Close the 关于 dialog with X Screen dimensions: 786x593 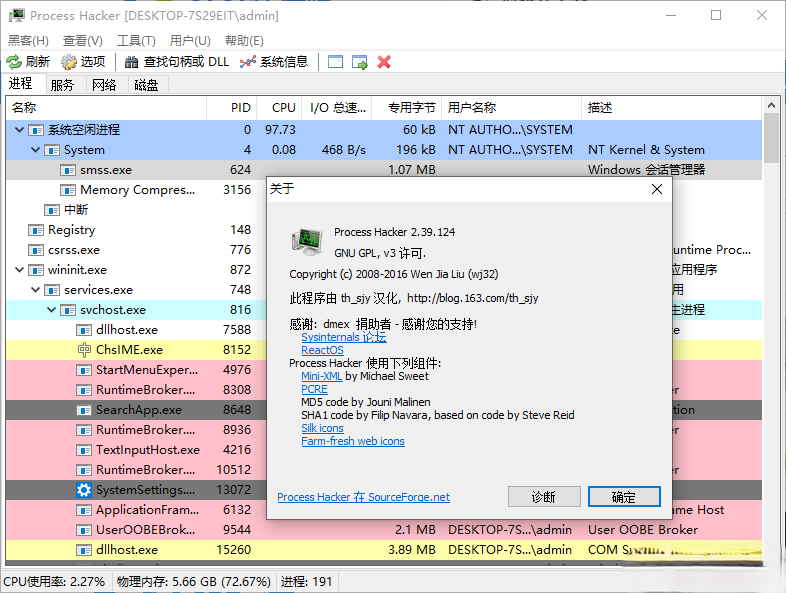(x=657, y=189)
